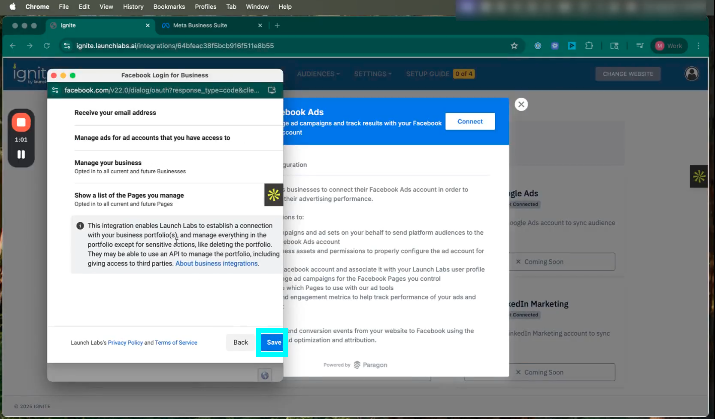Open About business integrations link

pos(217,264)
